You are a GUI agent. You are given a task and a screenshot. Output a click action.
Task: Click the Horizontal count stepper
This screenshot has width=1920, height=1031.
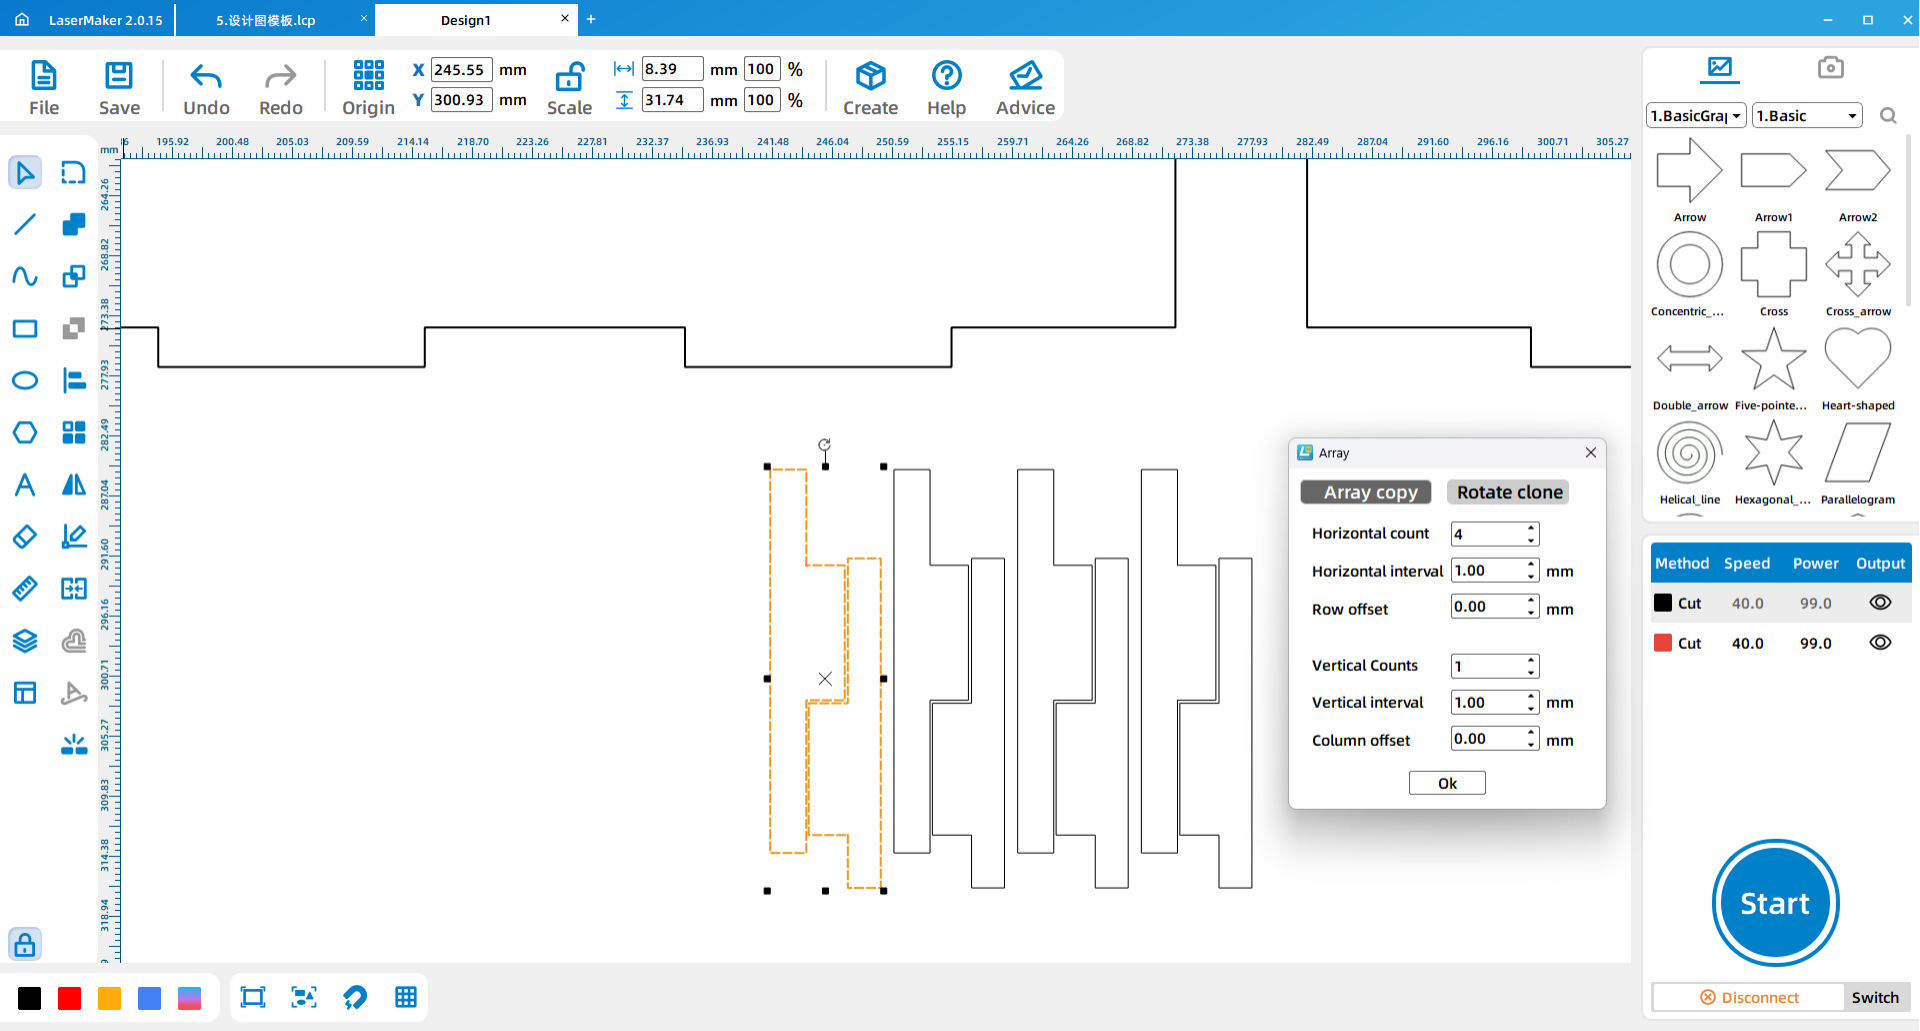click(x=1531, y=534)
